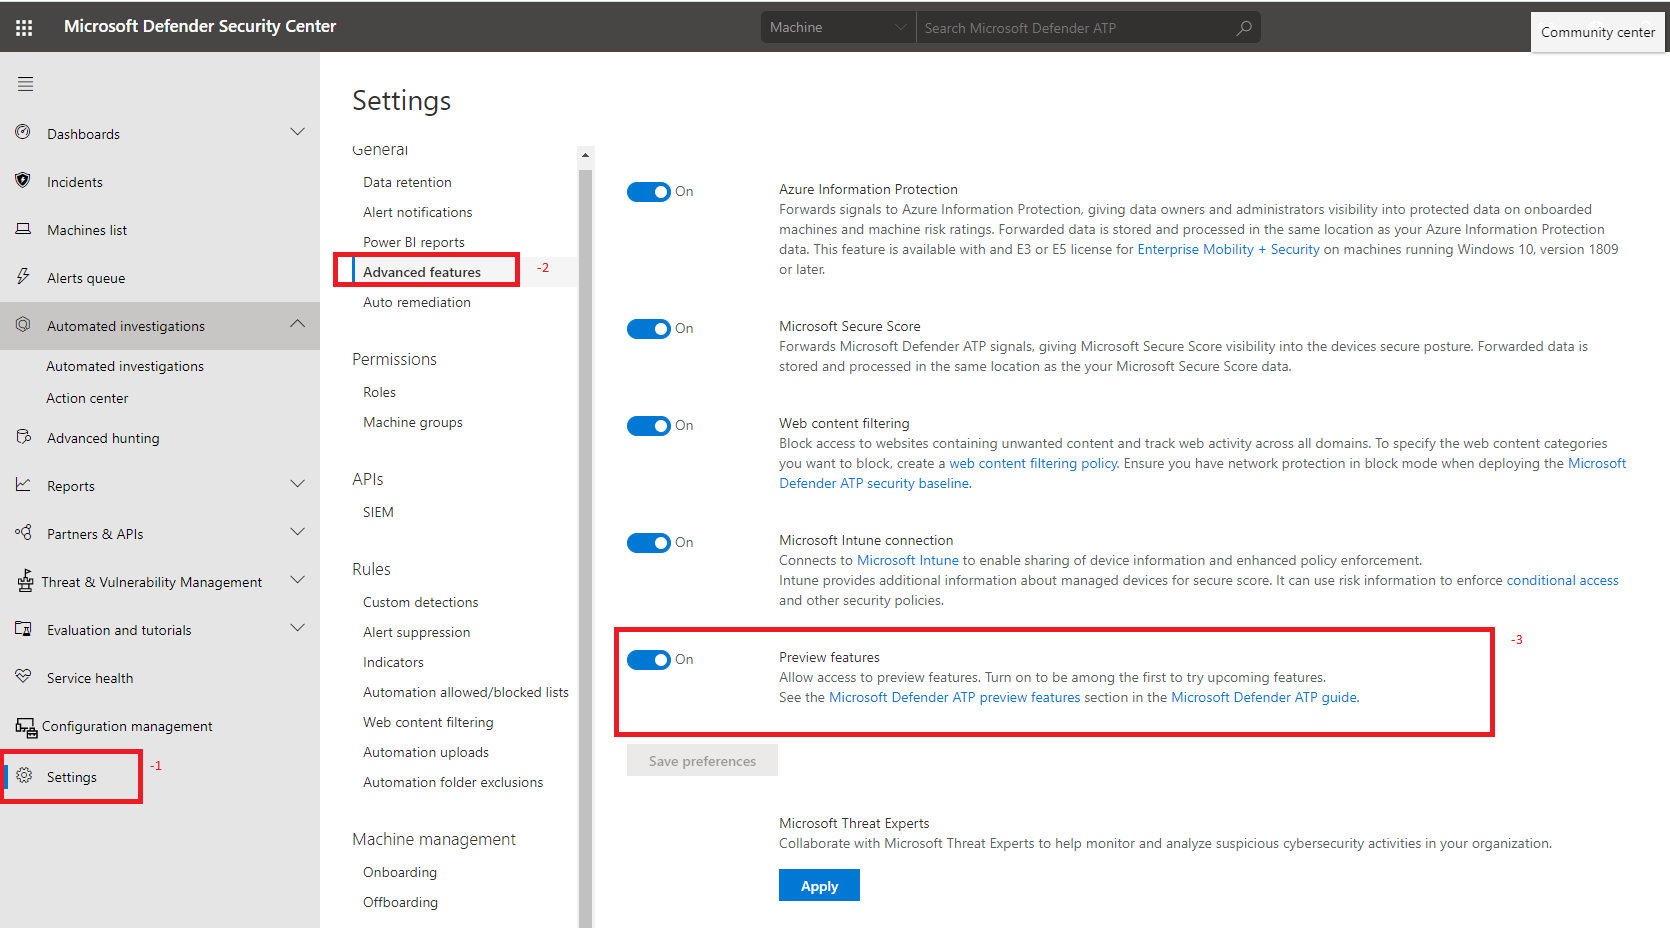Open Roles under Permissions
This screenshot has width=1670, height=928.
pos(379,392)
